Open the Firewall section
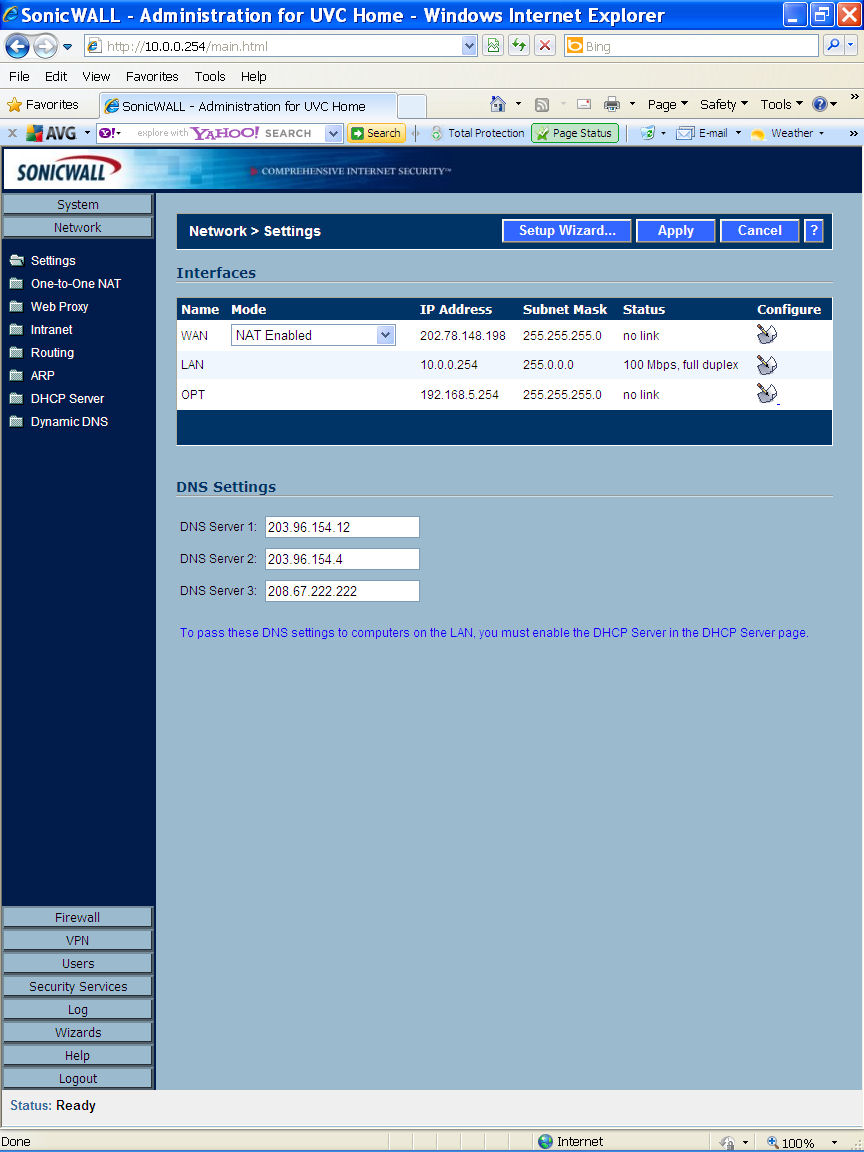864x1152 pixels. (78, 917)
